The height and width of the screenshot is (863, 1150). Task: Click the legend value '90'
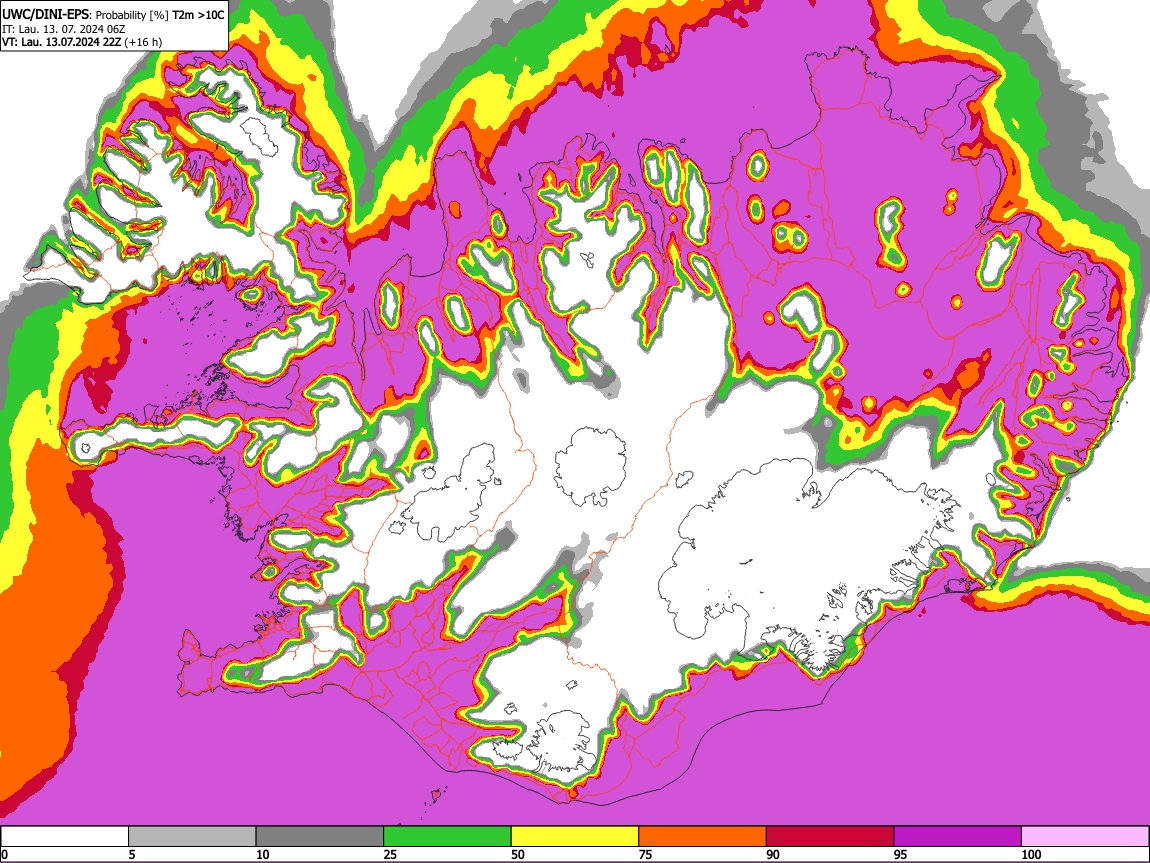click(x=773, y=854)
